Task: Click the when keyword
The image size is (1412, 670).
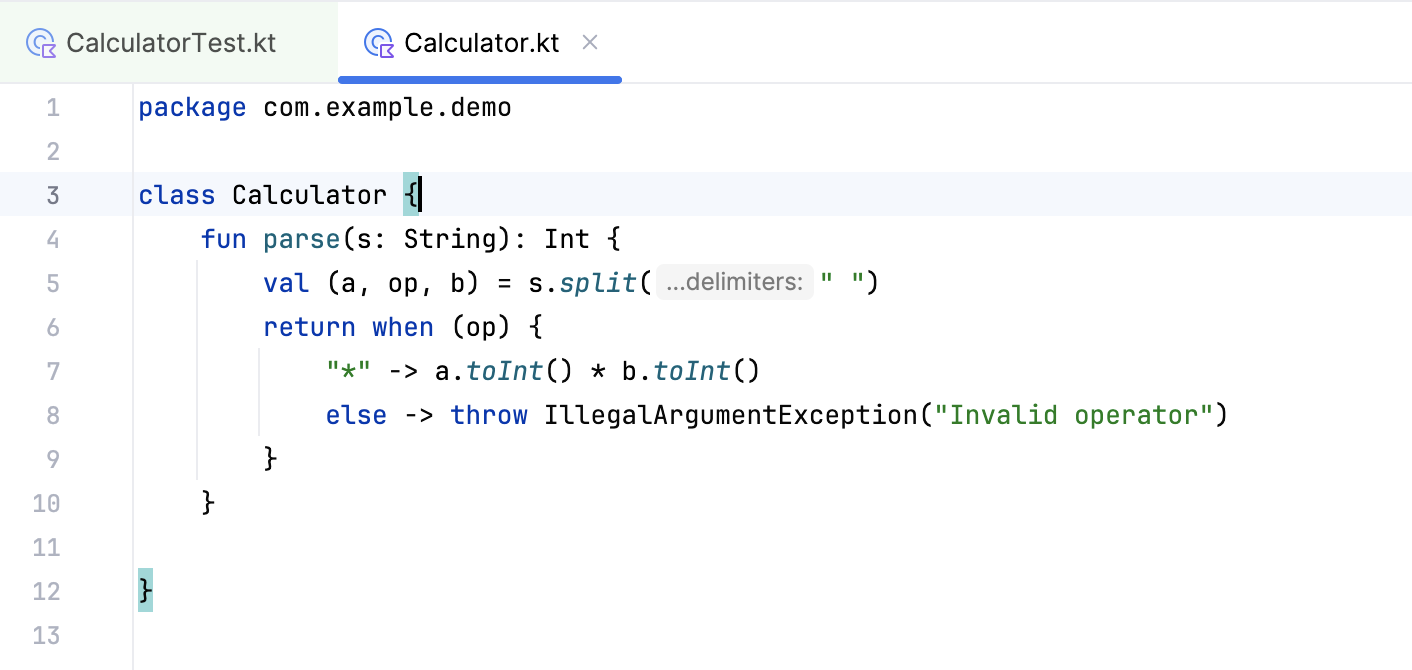Action: pos(403,327)
